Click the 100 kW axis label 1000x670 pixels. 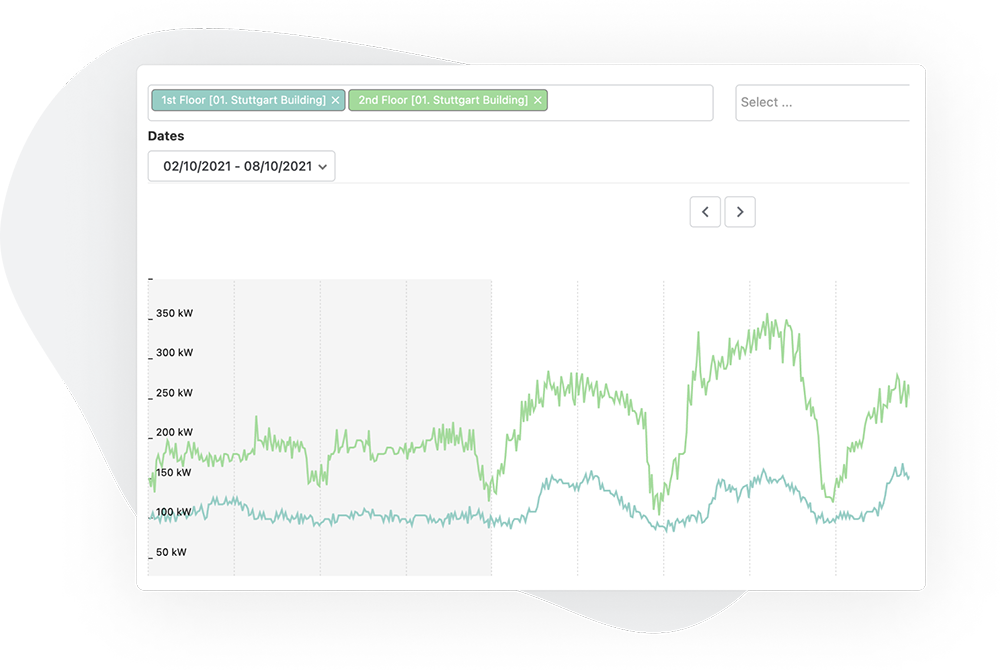[x=174, y=513]
